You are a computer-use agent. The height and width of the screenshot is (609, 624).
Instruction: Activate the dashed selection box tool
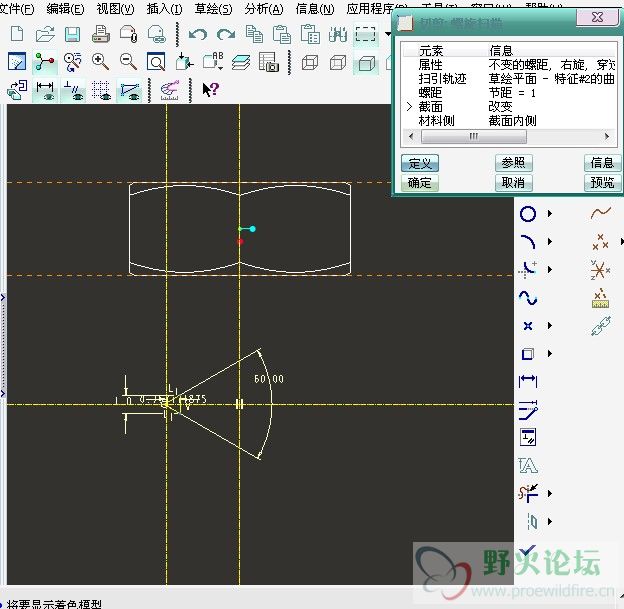pos(365,34)
